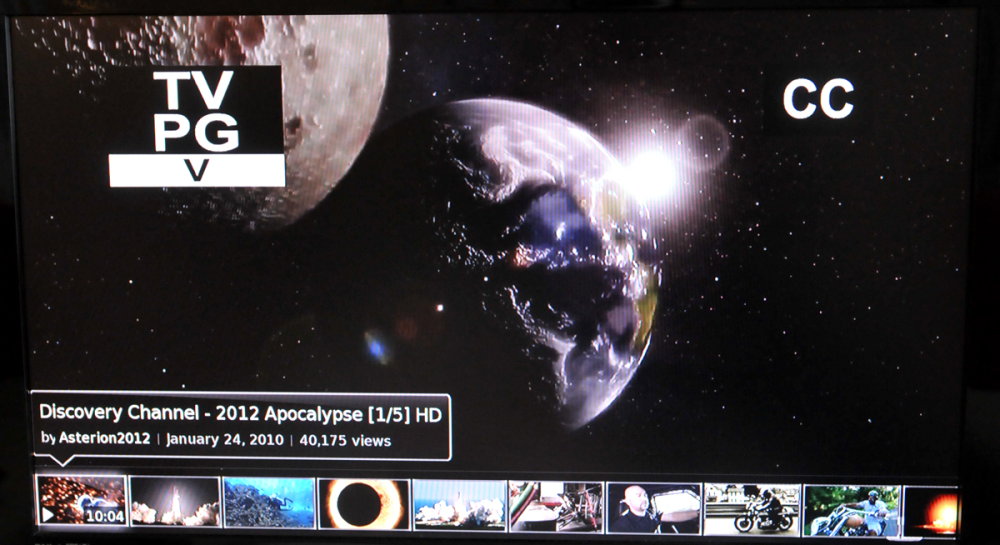1000x545 pixels.
Task: Select the black-and-white motorcycle thumbnail
Action: pos(753,509)
